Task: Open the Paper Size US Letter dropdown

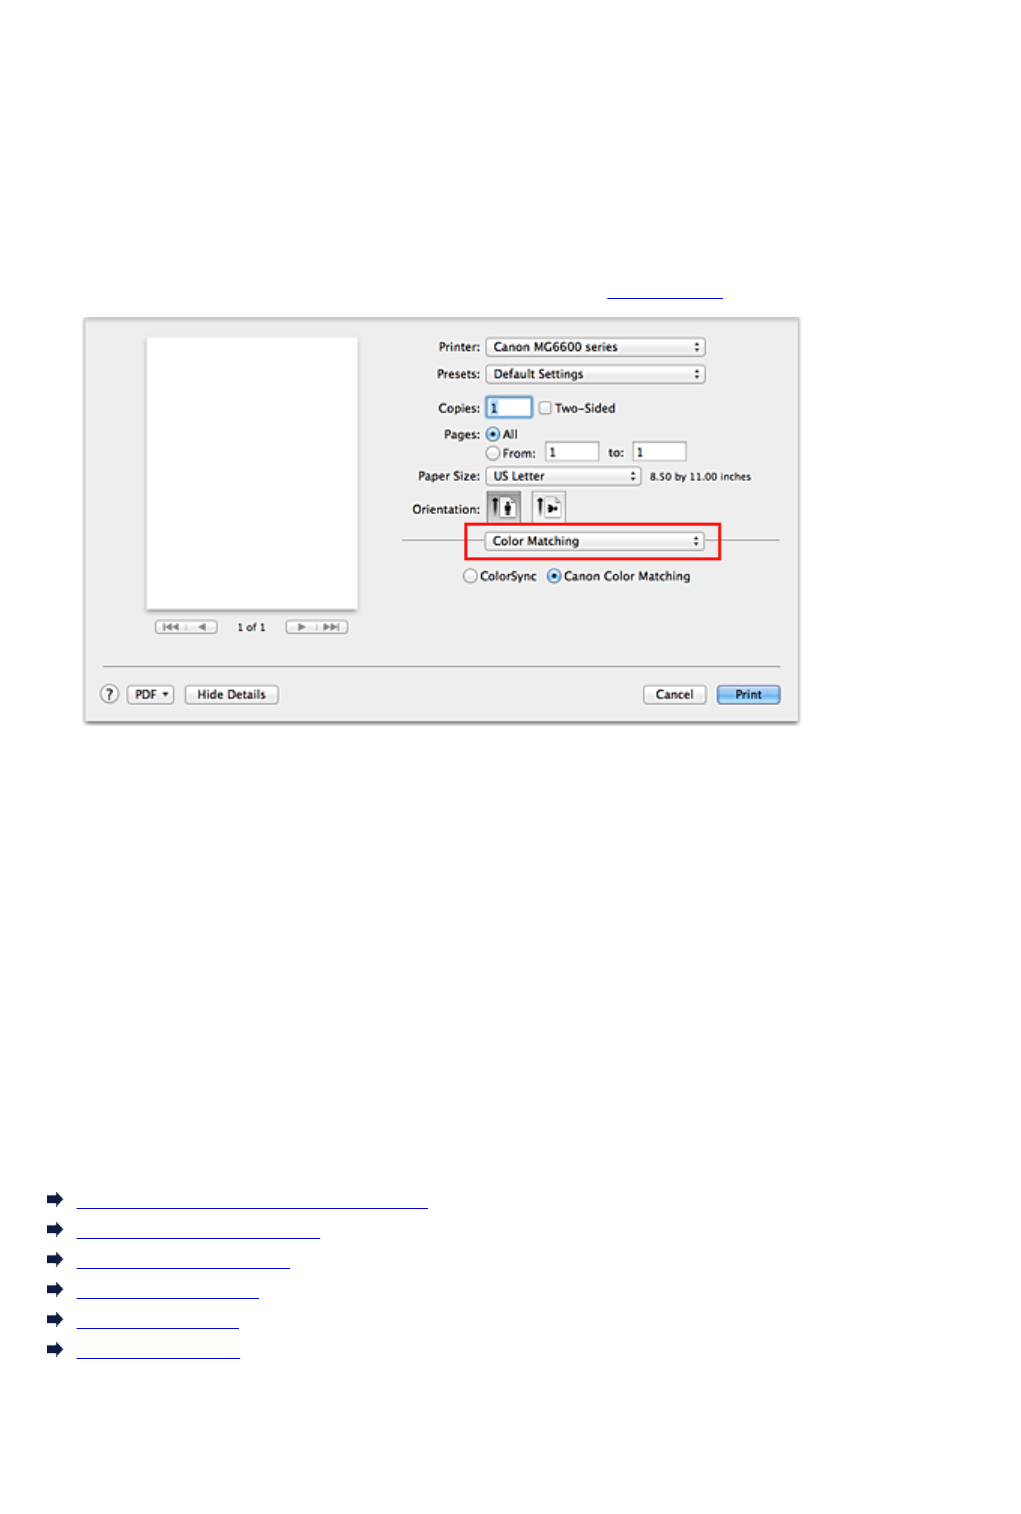Action: pyautogui.click(x=563, y=476)
